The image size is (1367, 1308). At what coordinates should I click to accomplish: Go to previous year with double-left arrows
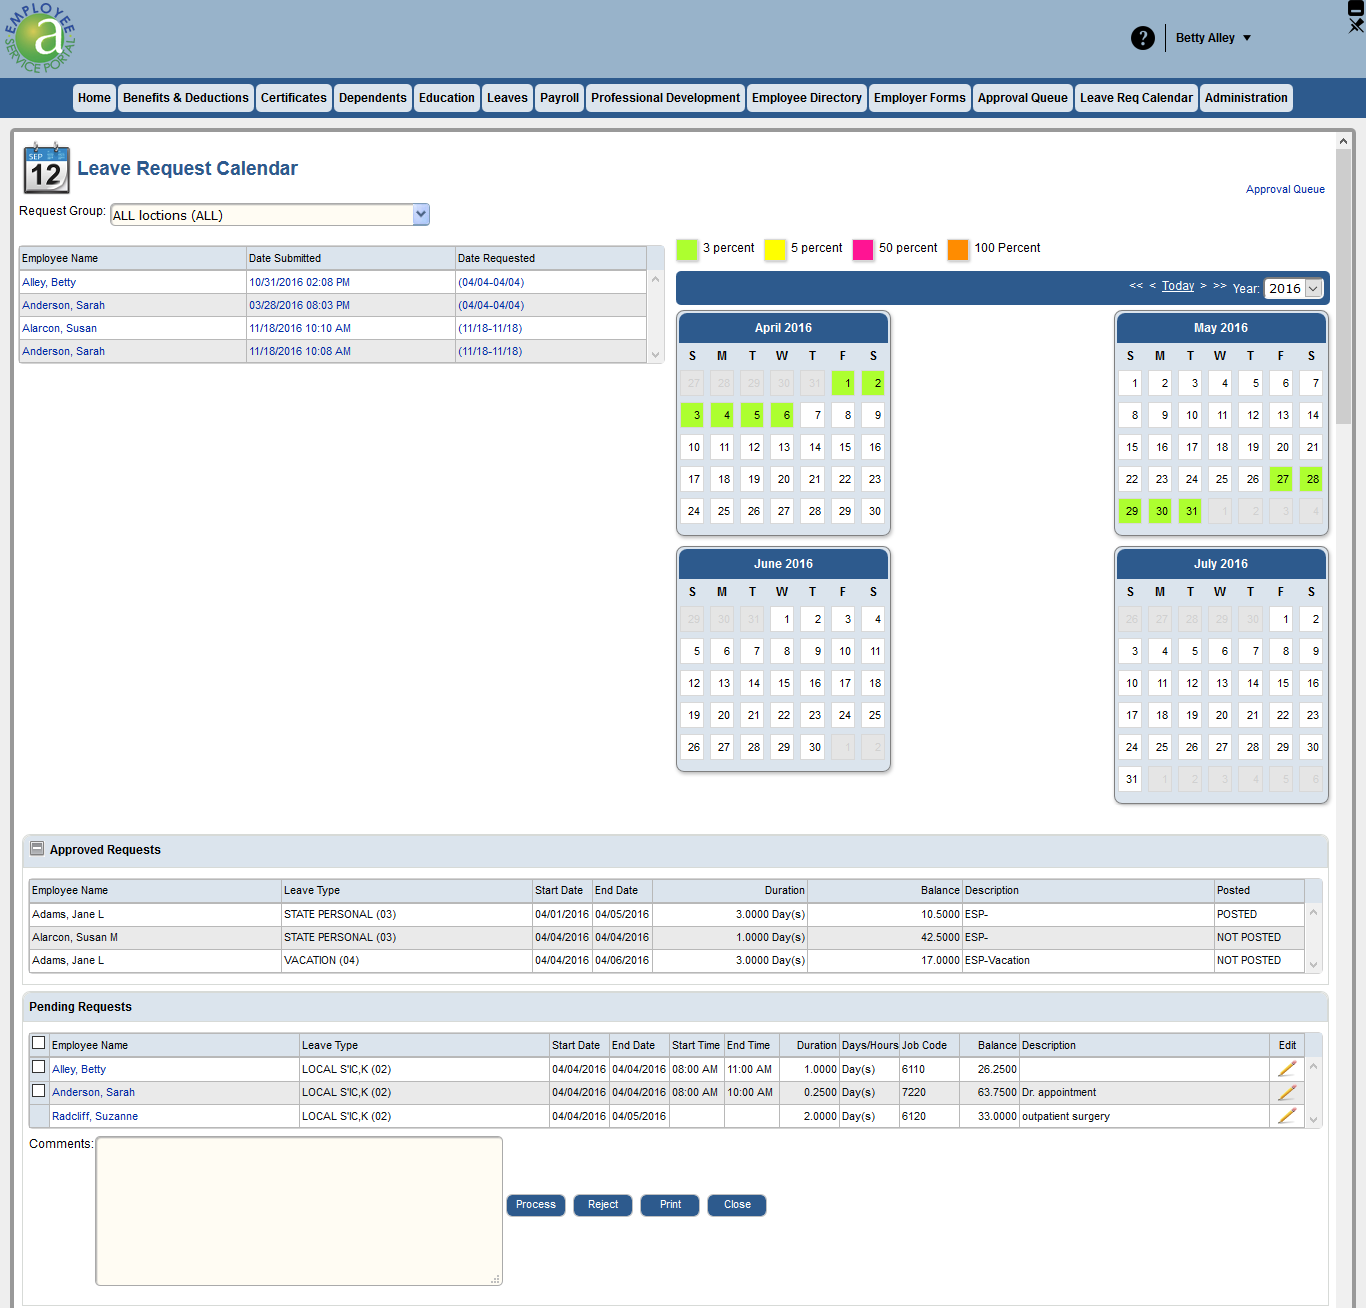pyautogui.click(x=1136, y=286)
